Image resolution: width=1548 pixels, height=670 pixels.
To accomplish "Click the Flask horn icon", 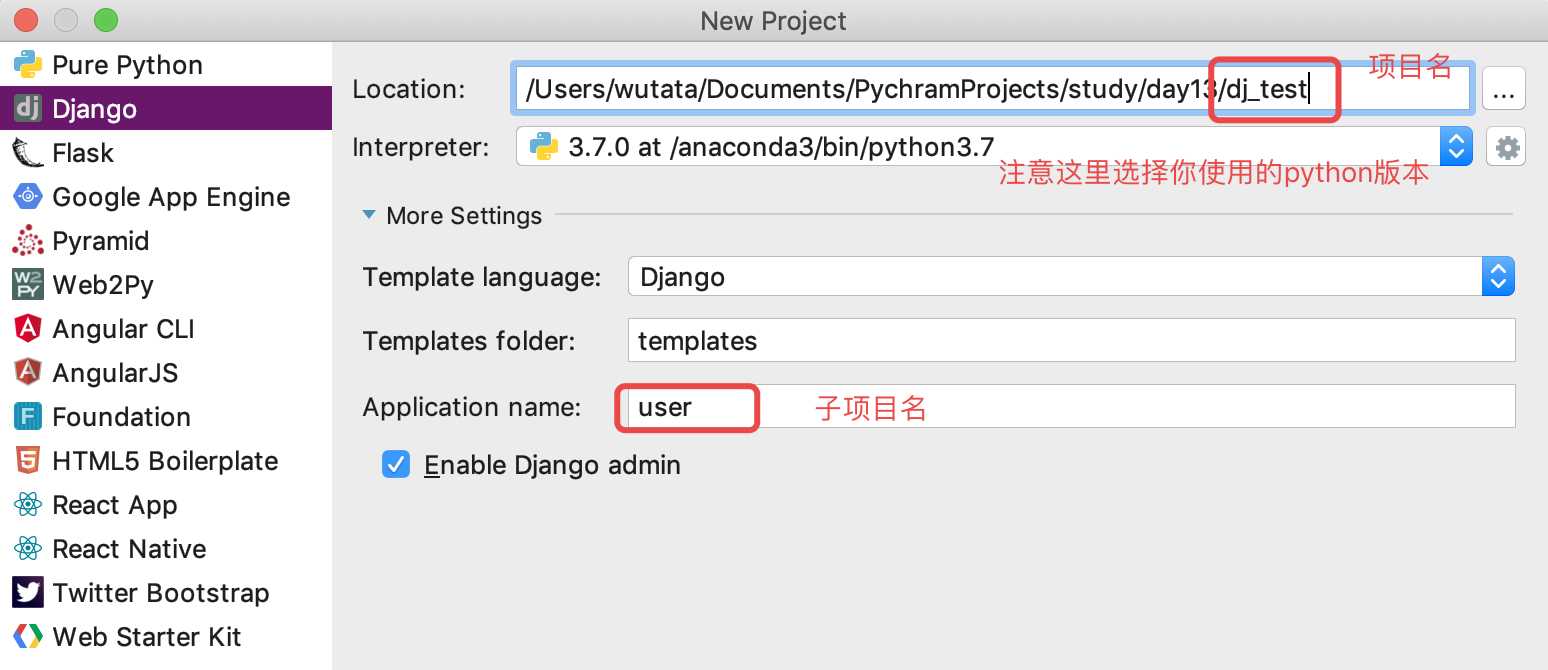I will tap(27, 153).
